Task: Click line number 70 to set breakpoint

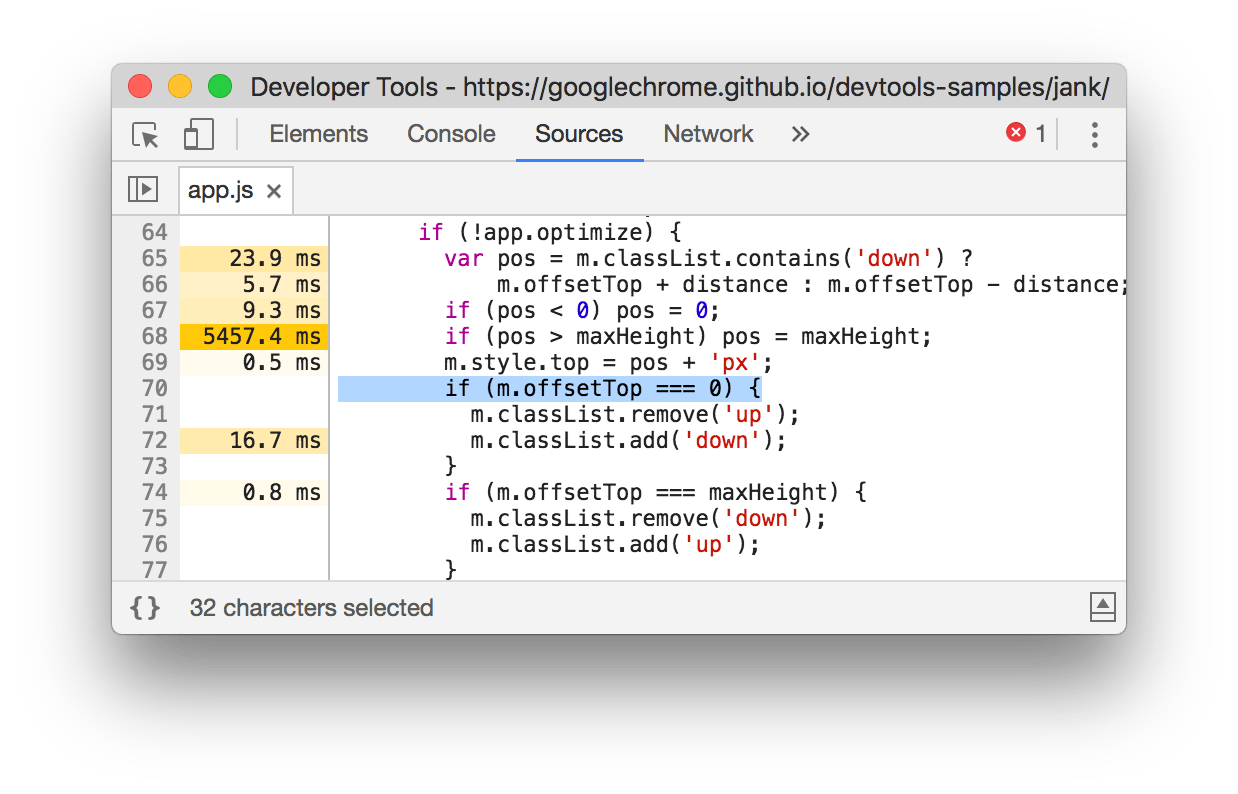Action: pyautogui.click(x=157, y=388)
